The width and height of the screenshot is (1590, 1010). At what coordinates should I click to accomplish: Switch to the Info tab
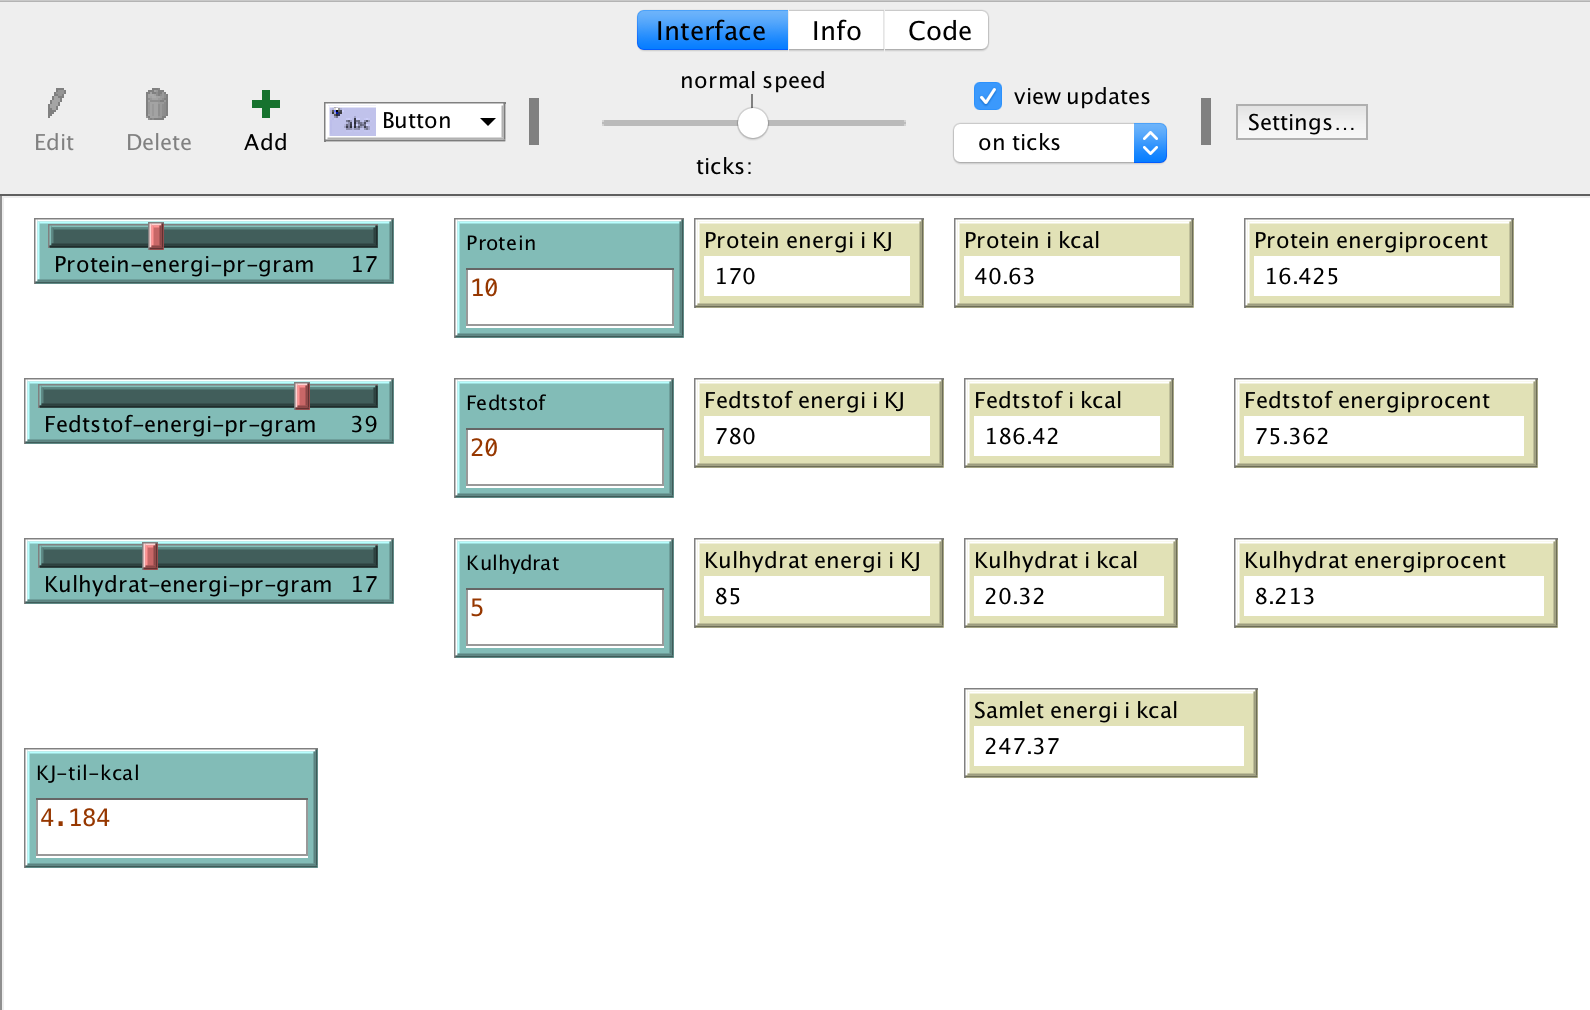[836, 31]
